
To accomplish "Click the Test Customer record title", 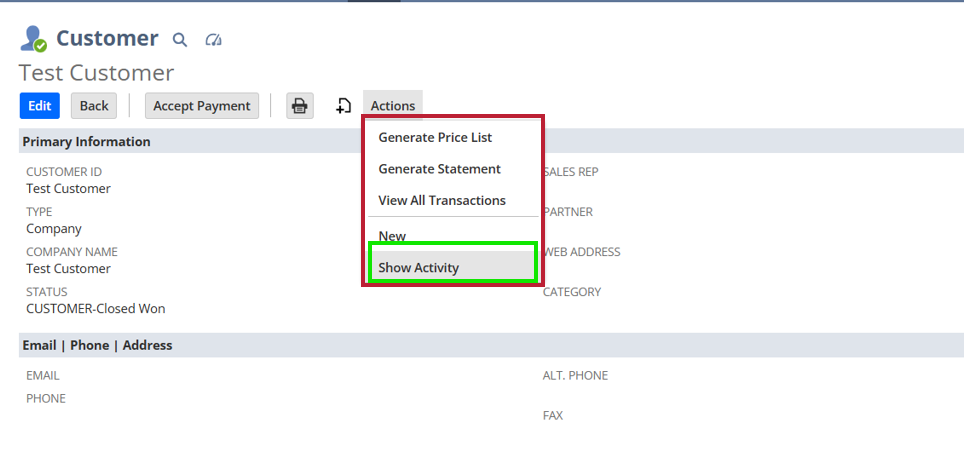I will pos(96,73).
